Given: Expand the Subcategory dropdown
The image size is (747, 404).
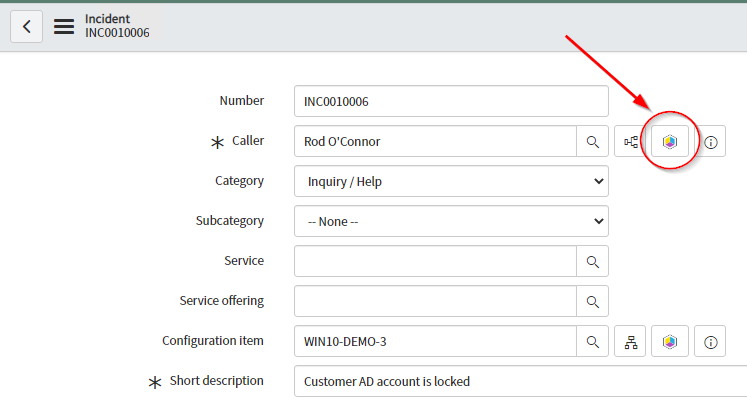Looking at the screenshot, I should point(451,221).
